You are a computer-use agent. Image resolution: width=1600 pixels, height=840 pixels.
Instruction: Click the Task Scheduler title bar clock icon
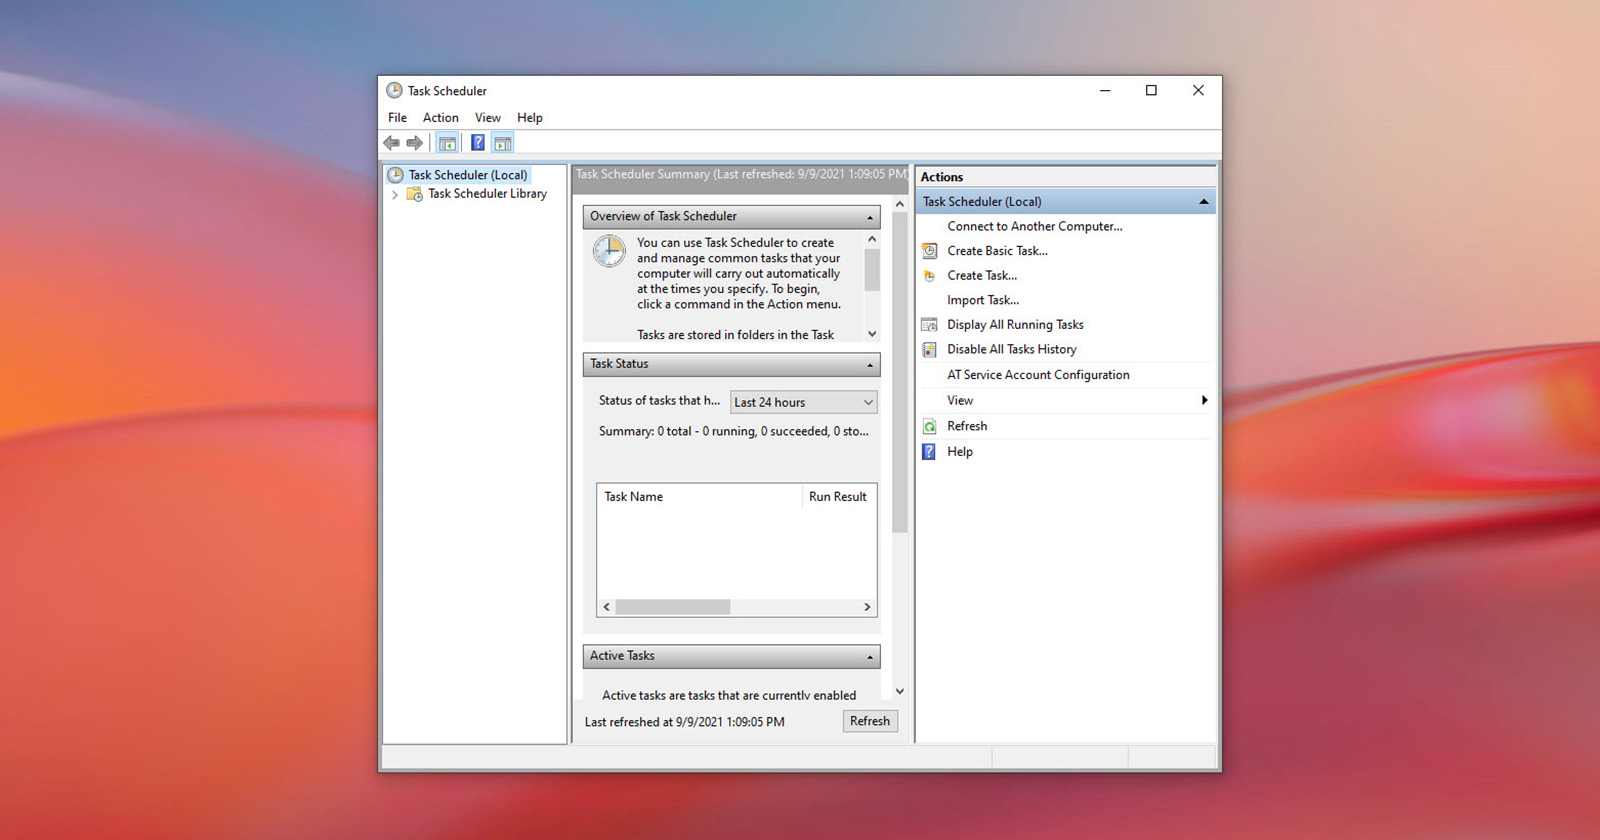click(x=394, y=90)
